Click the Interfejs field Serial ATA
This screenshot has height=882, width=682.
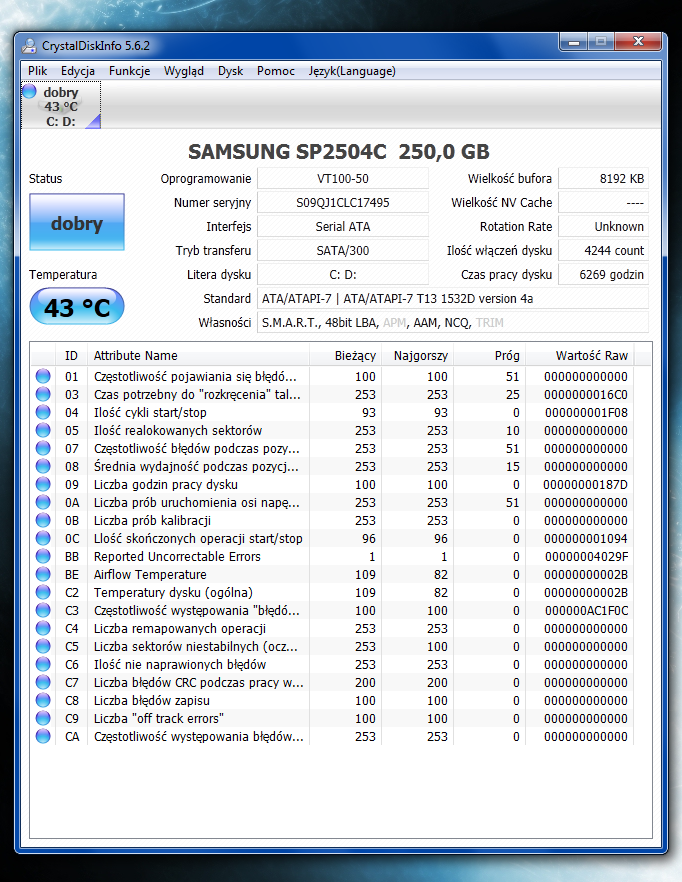coord(343,227)
